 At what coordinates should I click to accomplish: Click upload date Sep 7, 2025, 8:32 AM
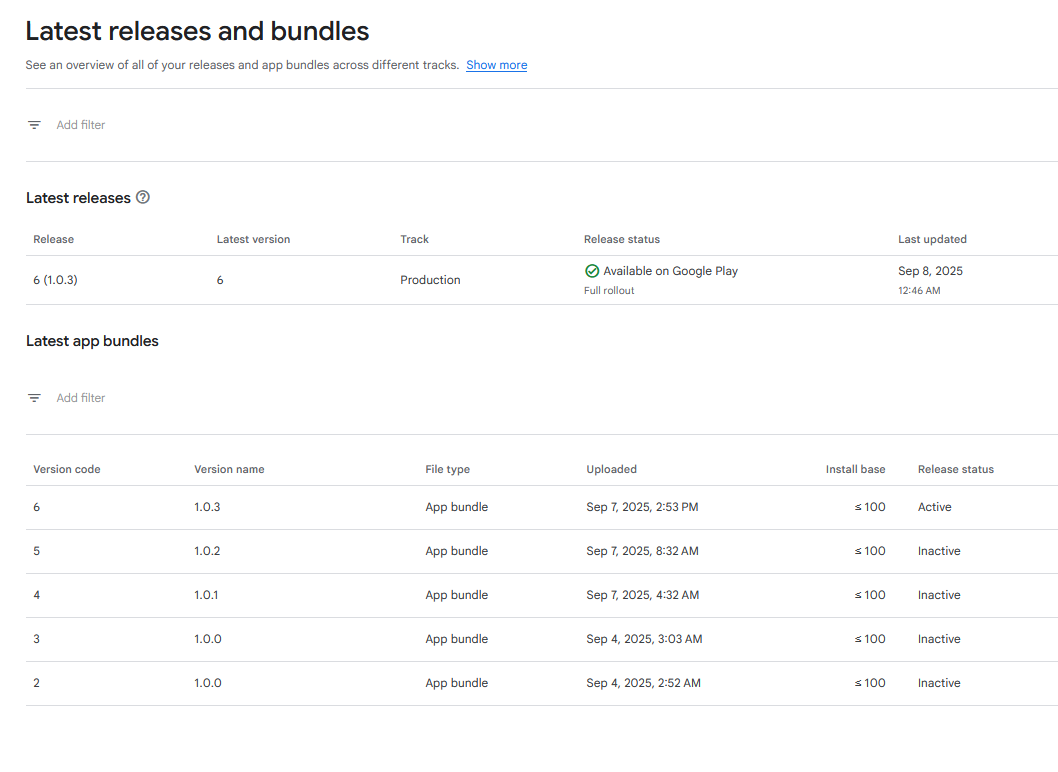(x=642, y=551)
